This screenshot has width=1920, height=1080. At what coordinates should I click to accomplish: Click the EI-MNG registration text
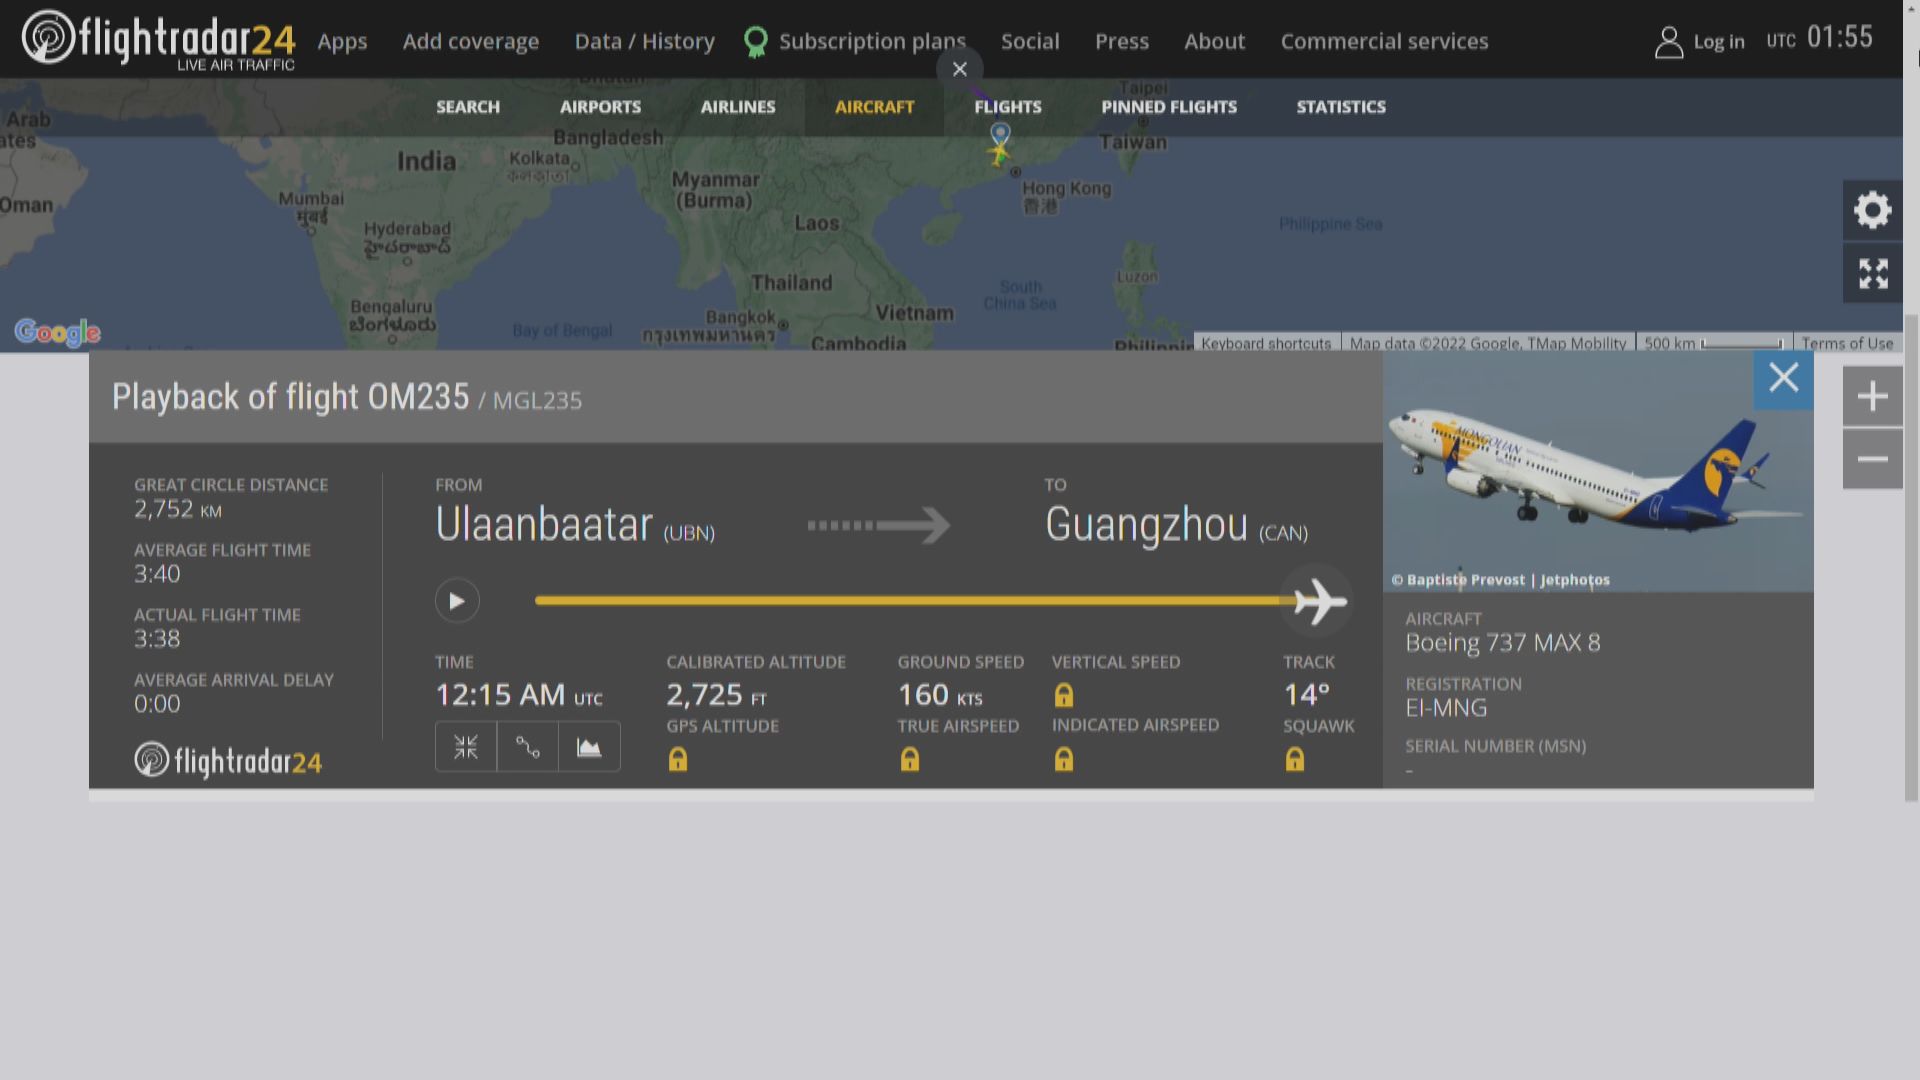click(1447, 707)
